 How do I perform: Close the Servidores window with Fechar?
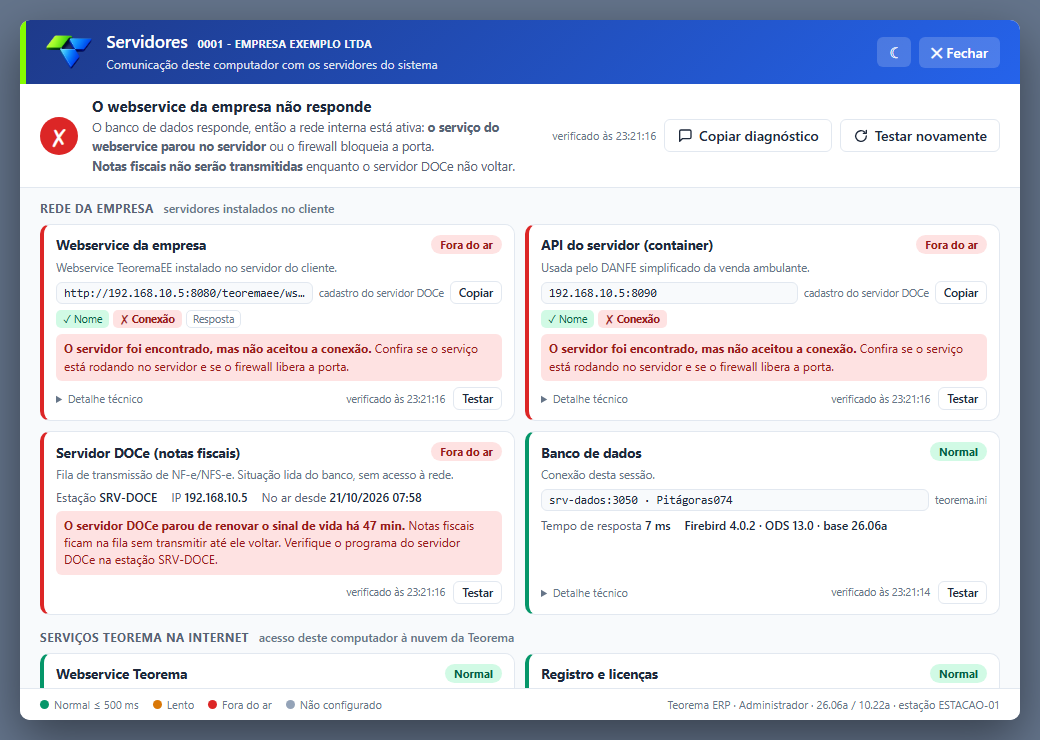pyautogui.click(x=959, y=52)
